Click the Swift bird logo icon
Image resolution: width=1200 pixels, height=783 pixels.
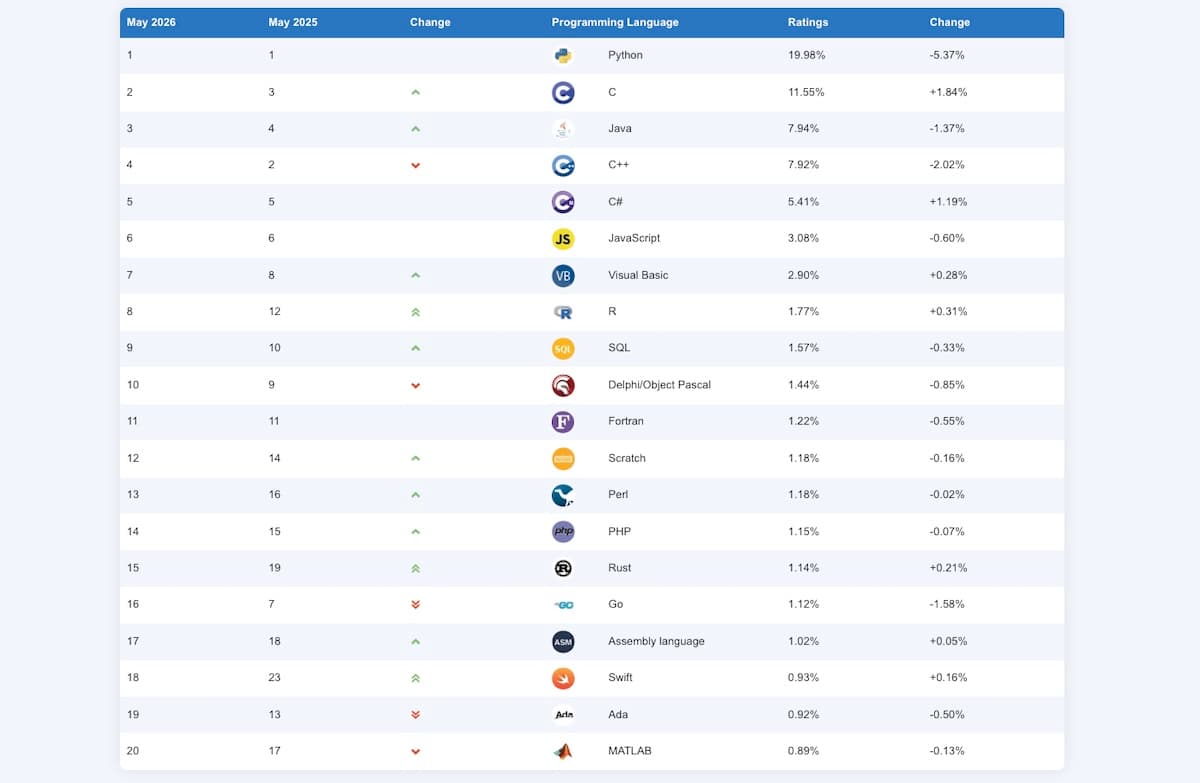point(563,678)
